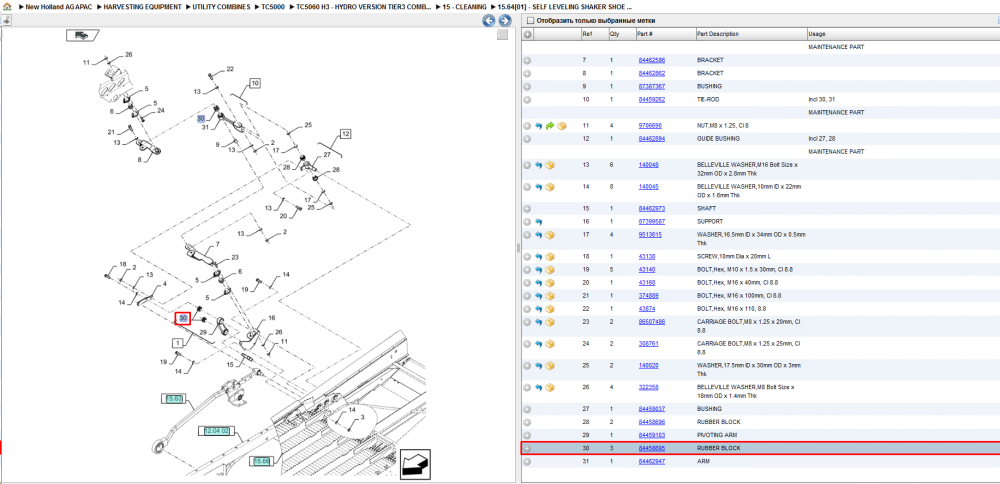Click reference tag 12.04 02 in diagram
1000x484 pixels.
point(216,432)
